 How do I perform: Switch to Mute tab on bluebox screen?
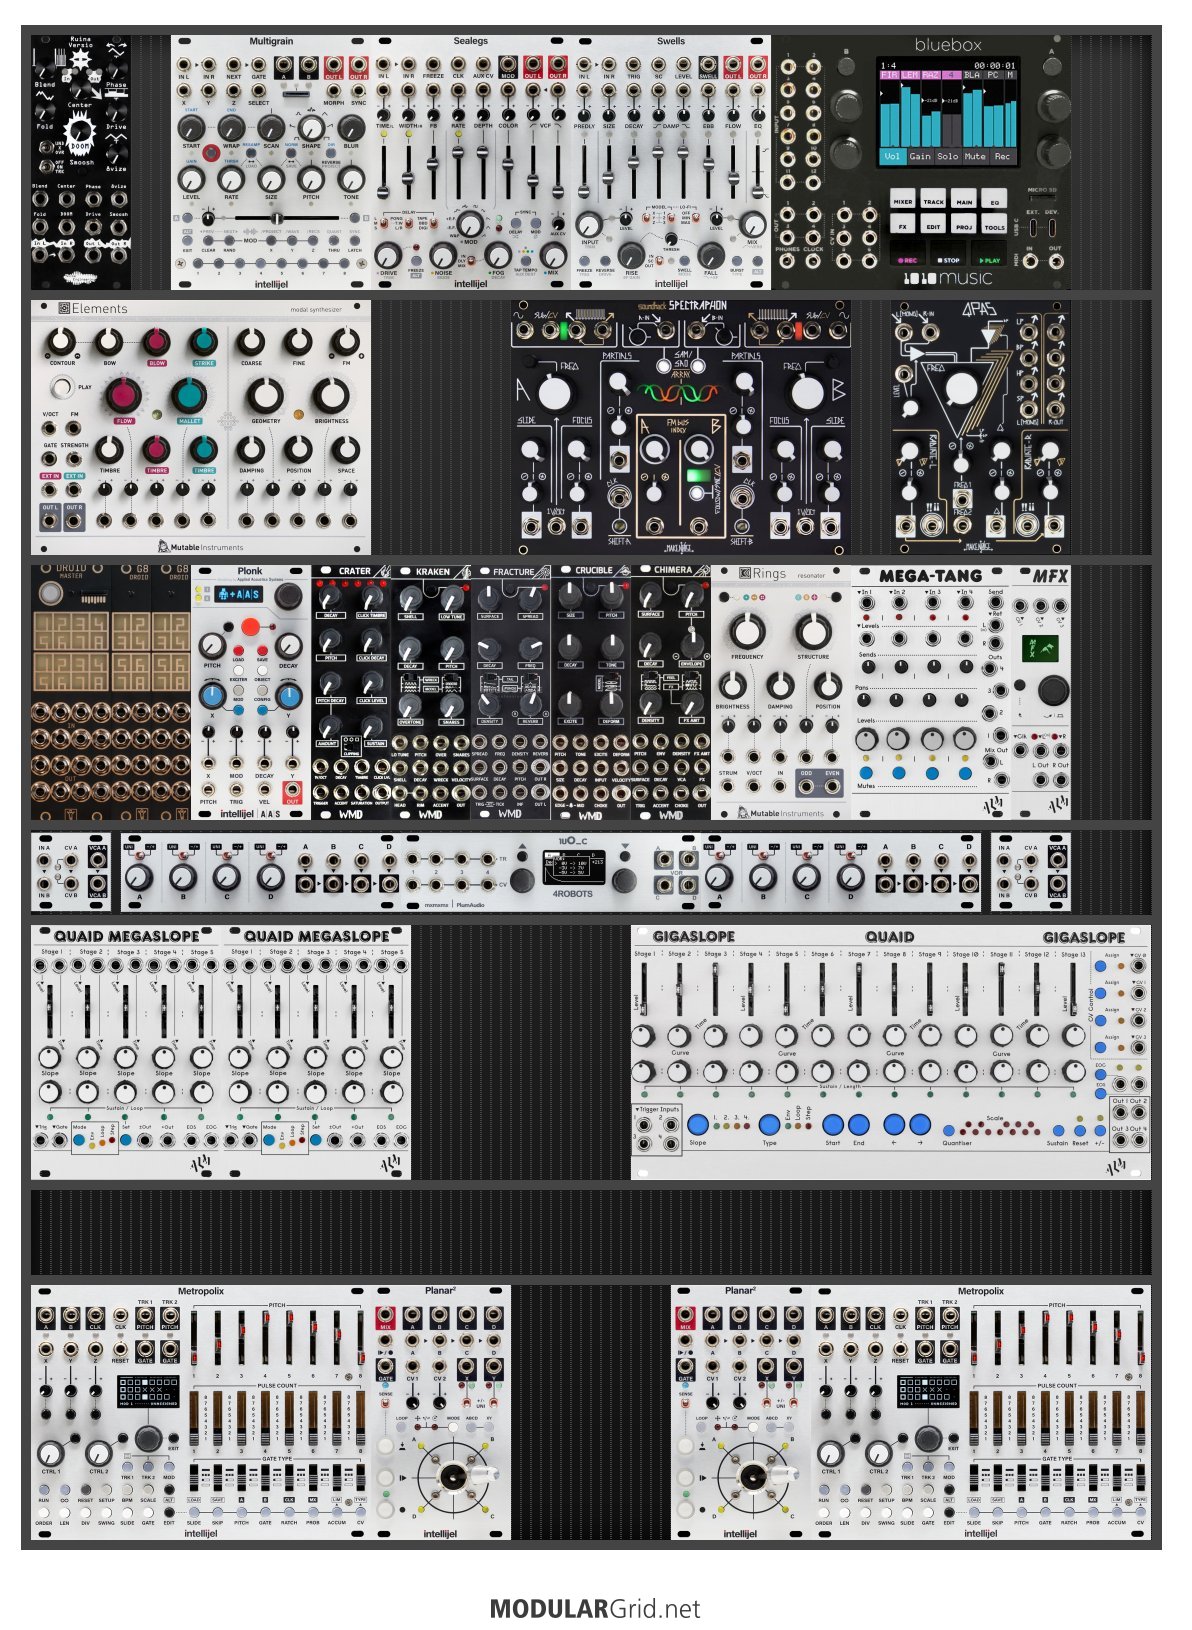click(975, 156)
